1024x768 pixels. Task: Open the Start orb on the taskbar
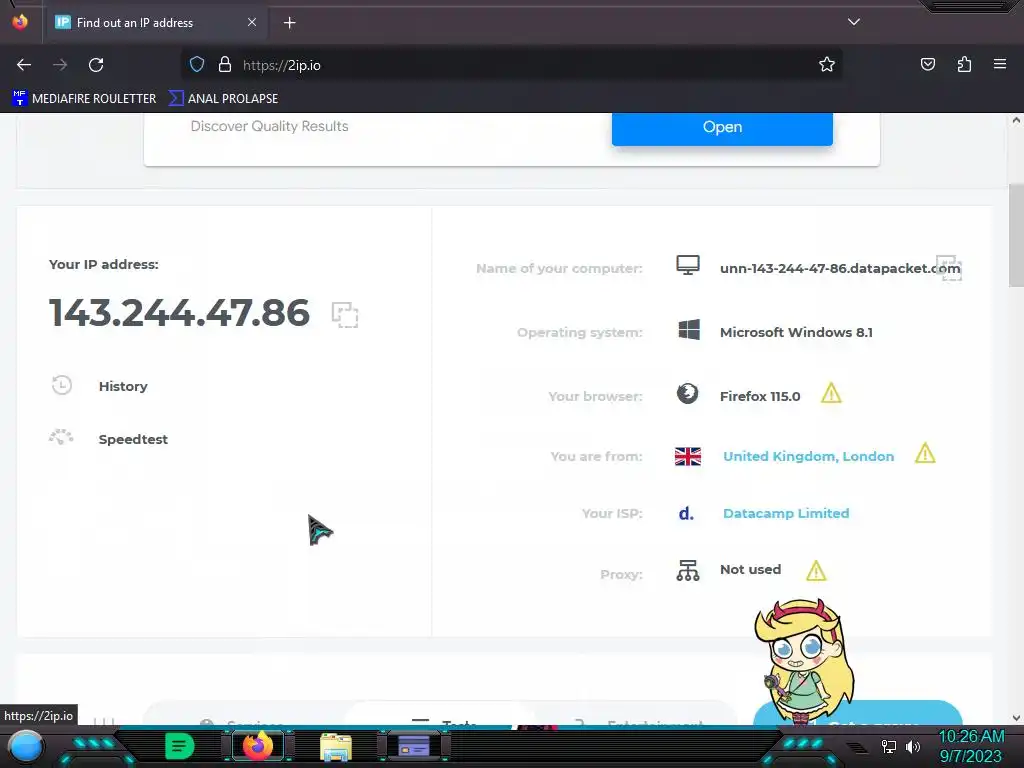(26, 746)
